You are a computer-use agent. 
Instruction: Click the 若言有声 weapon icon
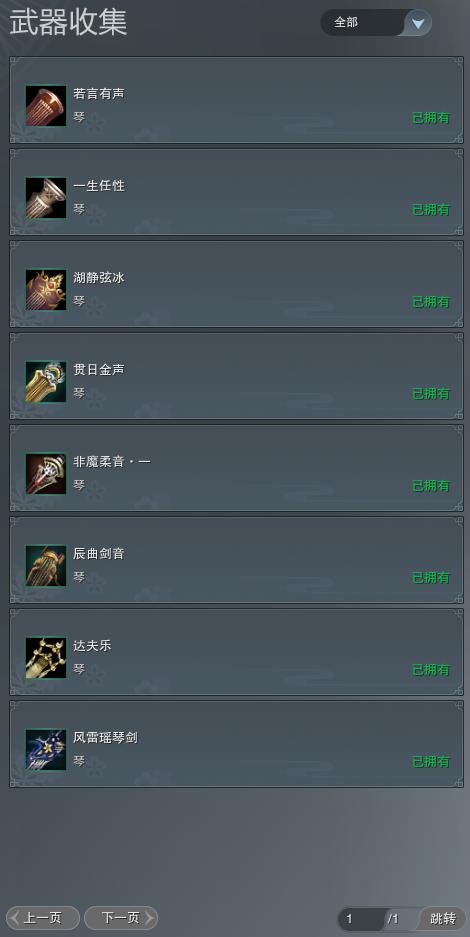click(46, 106)
